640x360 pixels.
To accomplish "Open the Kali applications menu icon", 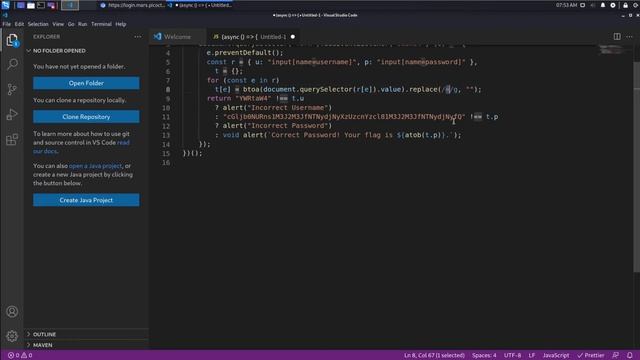I will tap(5, 5).
